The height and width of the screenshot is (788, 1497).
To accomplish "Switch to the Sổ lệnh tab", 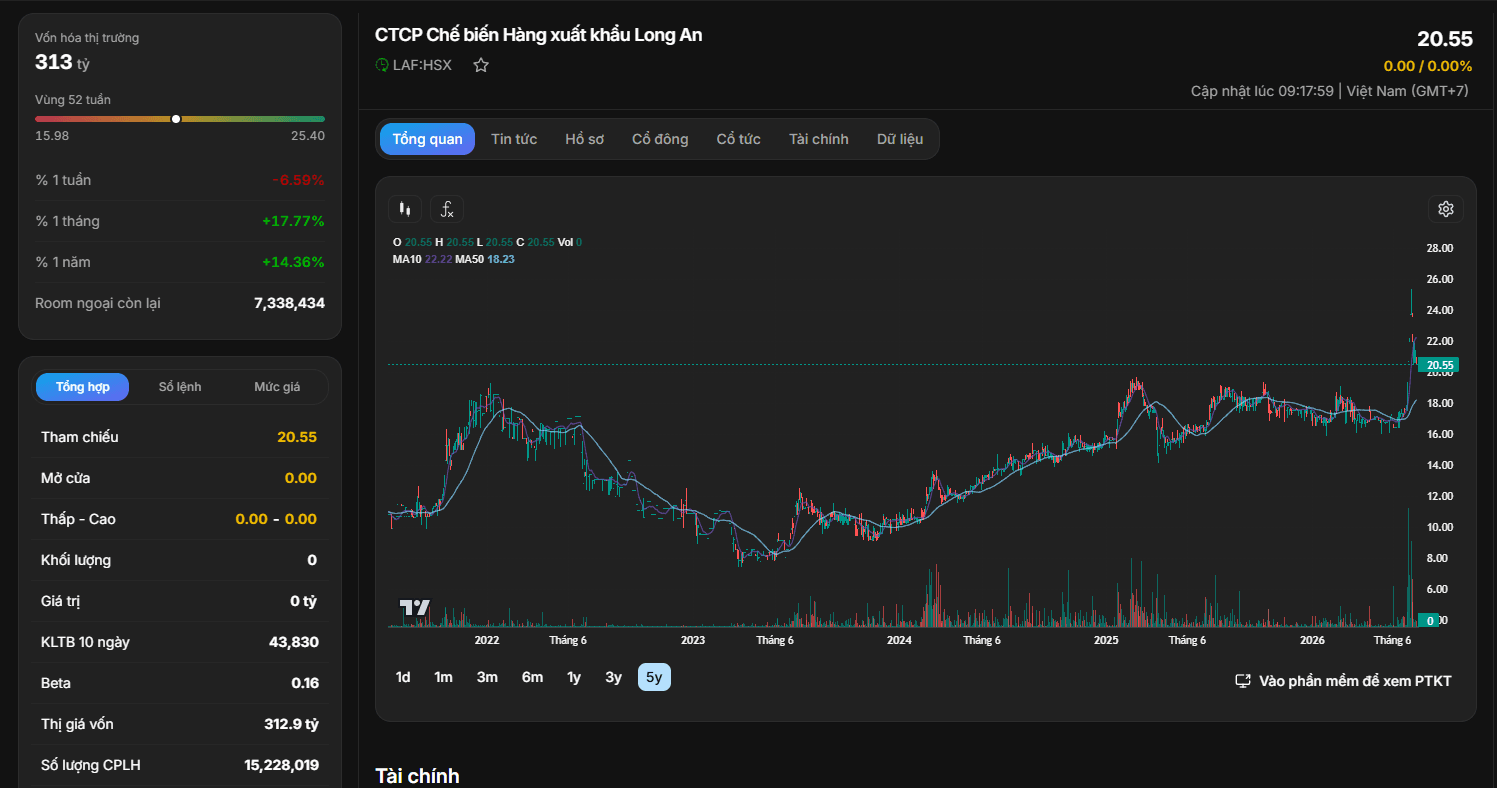I will pos(180,387).
